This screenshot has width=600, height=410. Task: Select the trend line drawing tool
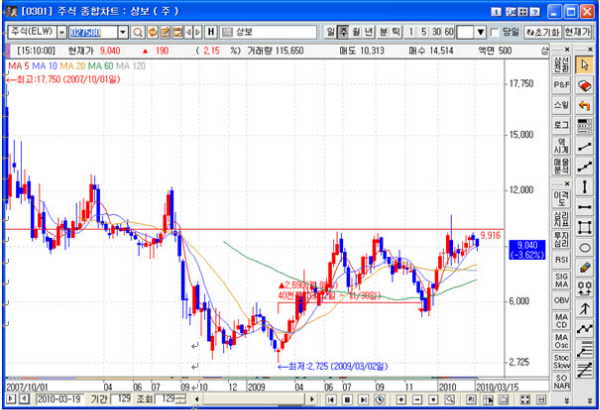pyautogui.click(x=586, y=147)
